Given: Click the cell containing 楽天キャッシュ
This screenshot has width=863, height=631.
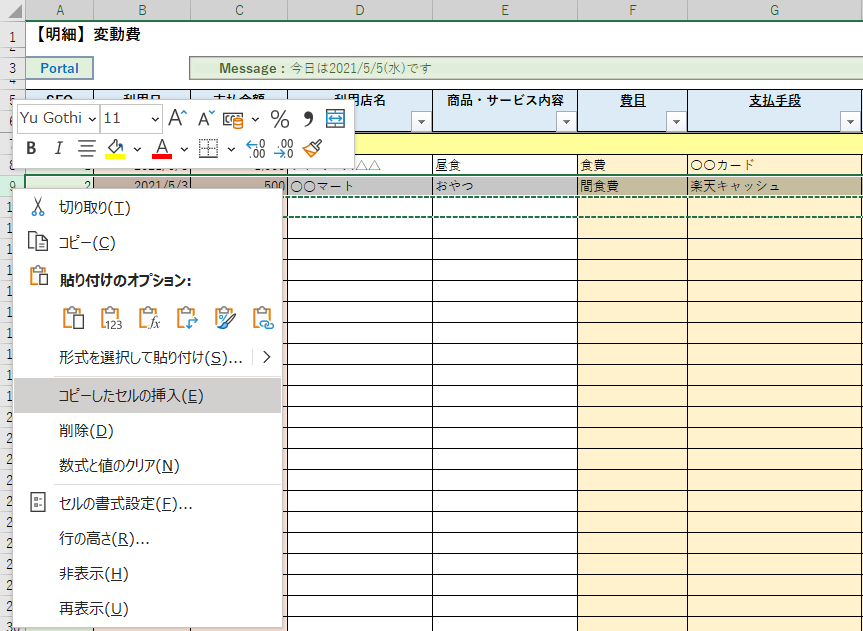Looking at the screenshot, I should pyautogui.click(x=775, y=186).
